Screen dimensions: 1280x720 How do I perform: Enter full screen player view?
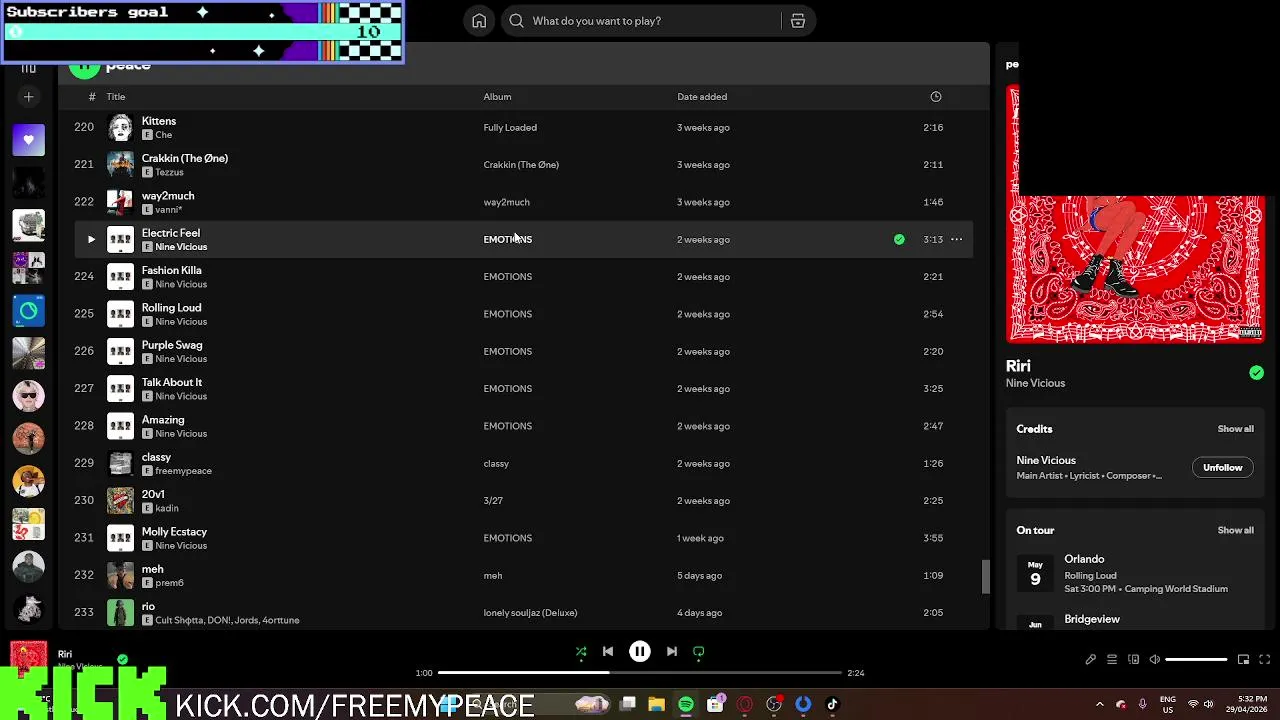(1265, 660)
